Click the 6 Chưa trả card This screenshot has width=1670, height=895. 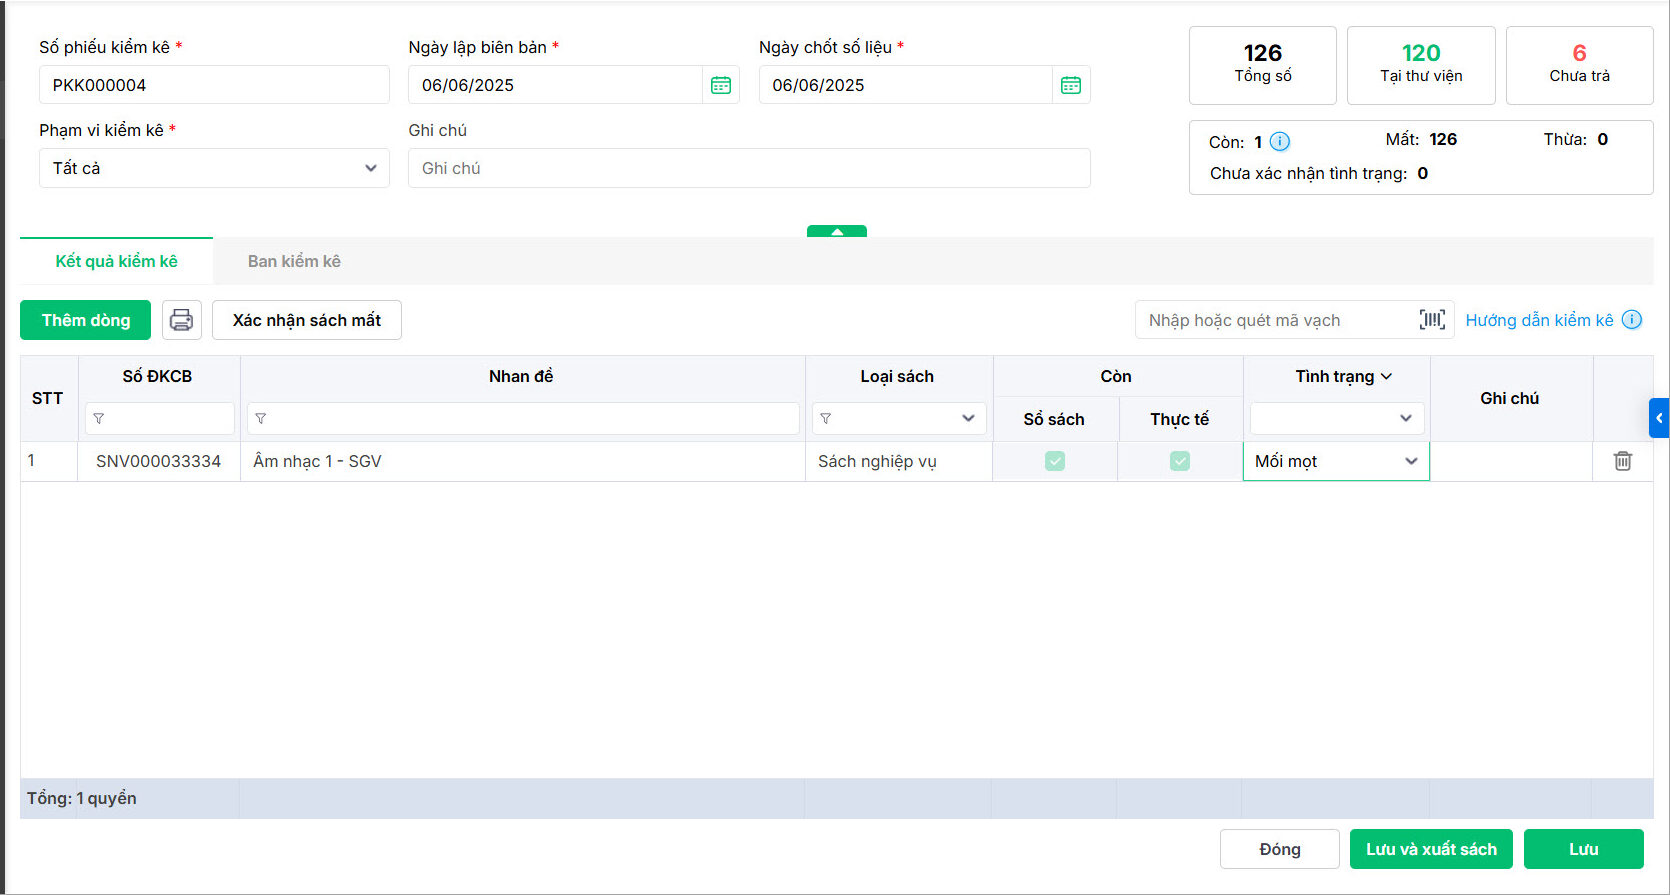[x=1580, y=65]
